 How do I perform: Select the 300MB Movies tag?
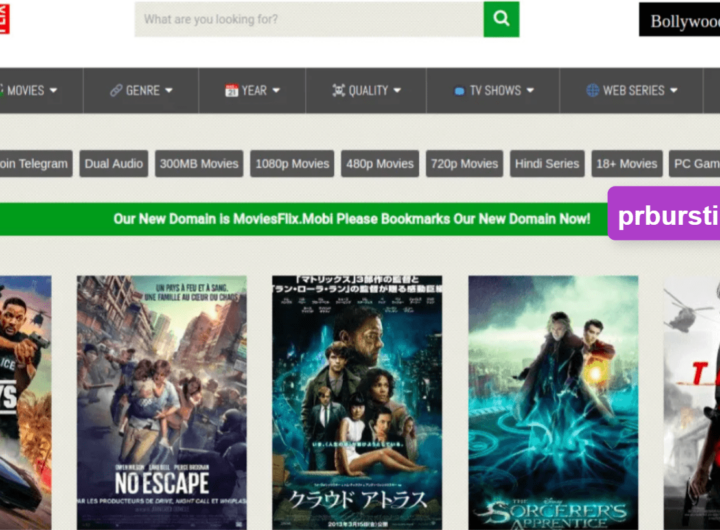[x=199, y=164]
